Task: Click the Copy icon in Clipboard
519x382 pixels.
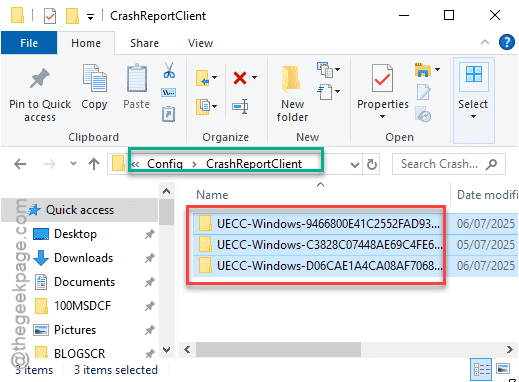Action: 94,78
